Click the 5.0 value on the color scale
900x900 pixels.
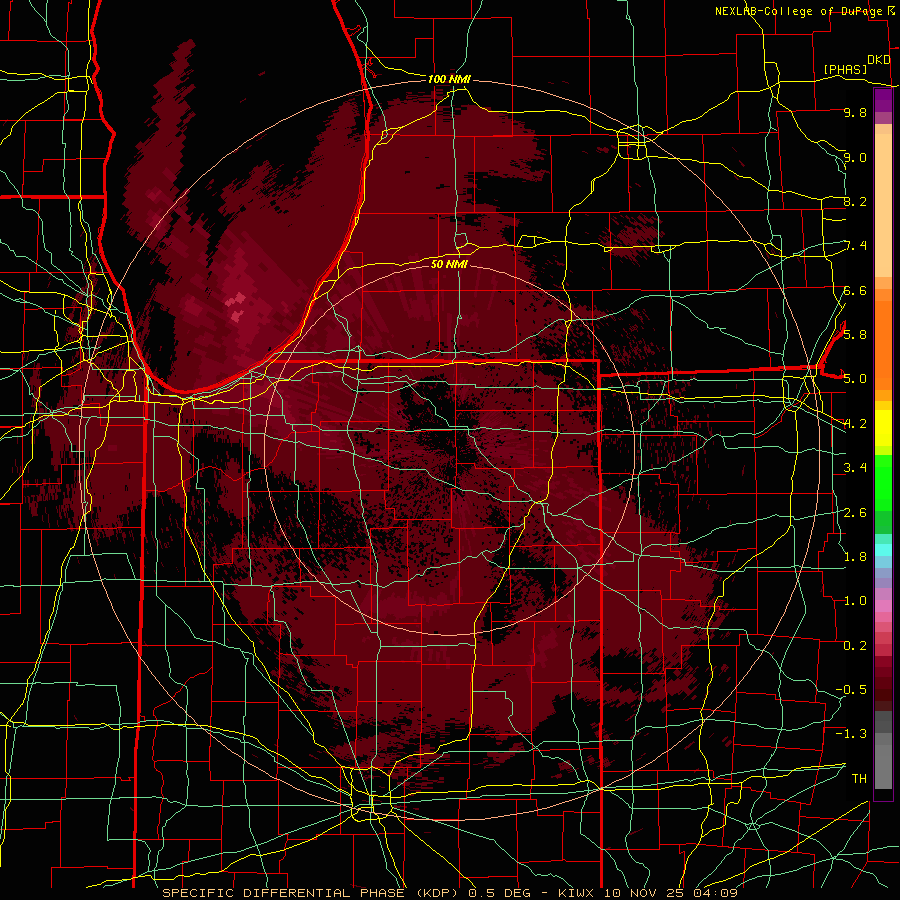pyautogui.click(x=855, y=379)
